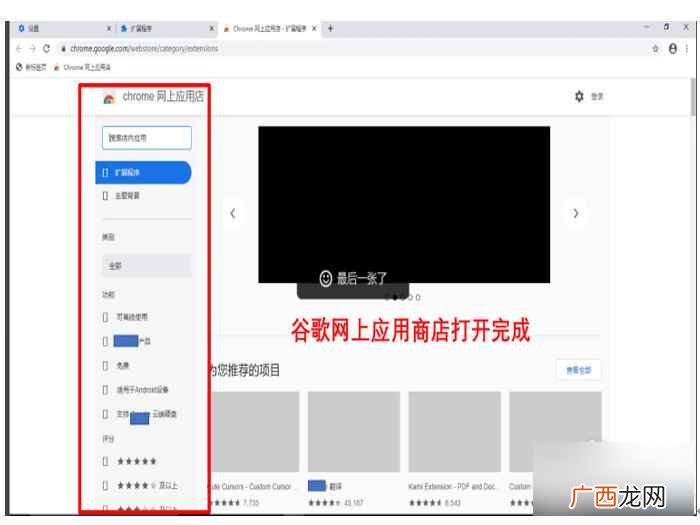
Task: Check the 免费 free filter
Action: 105,366
